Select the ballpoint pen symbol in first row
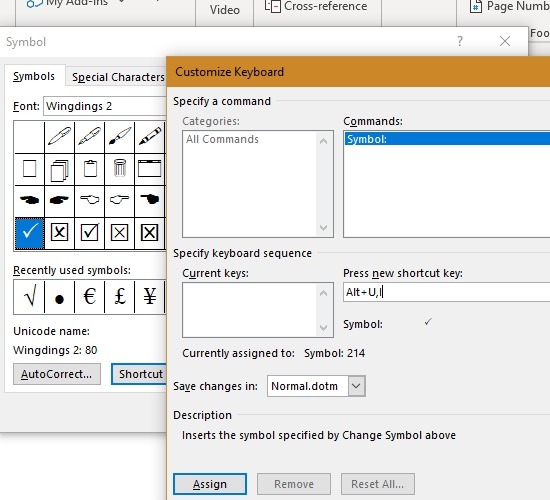Viewport: 550px width, 500px height. coord(59,136)
